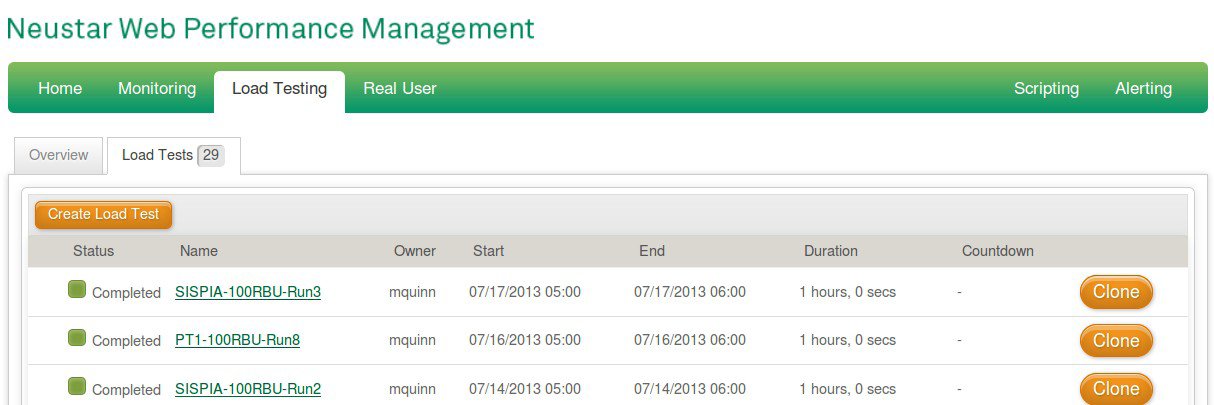The height and width of the screenshot is (405, 1214).
Task: Select the Load Tests tab
Action: click(x=157, y=155)
